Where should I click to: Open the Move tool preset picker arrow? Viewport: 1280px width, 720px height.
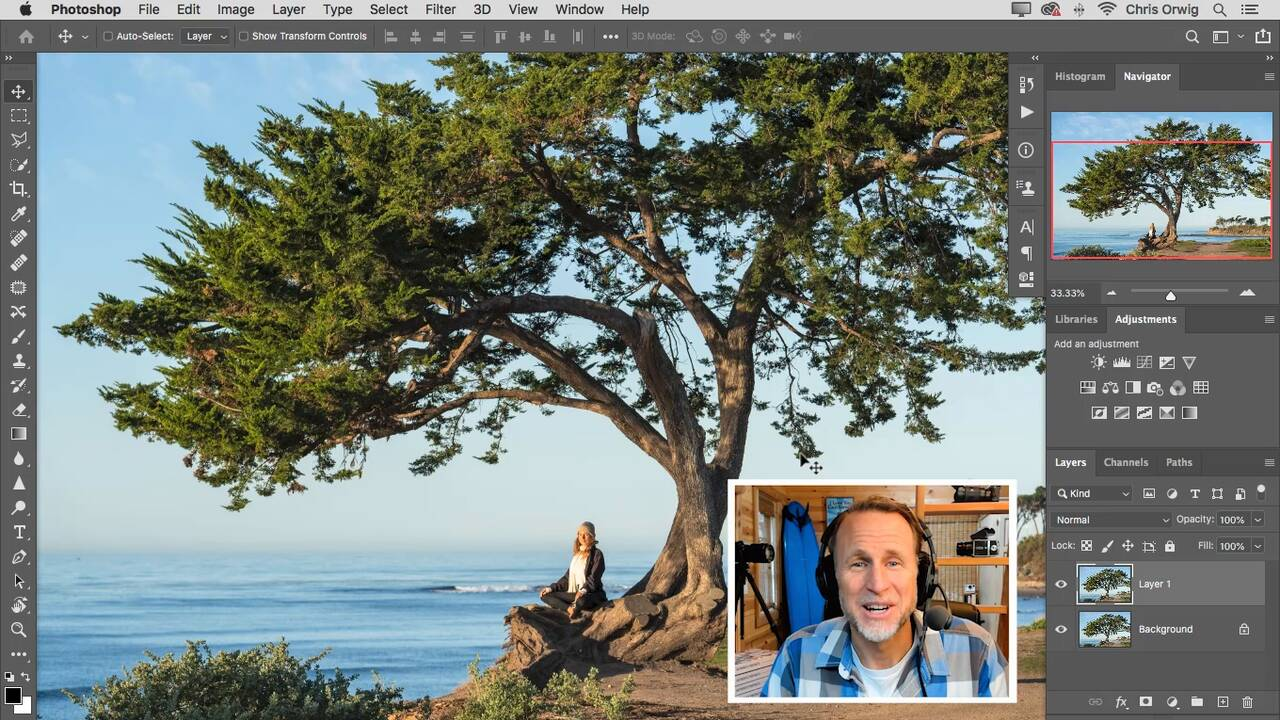click(84, 36)
